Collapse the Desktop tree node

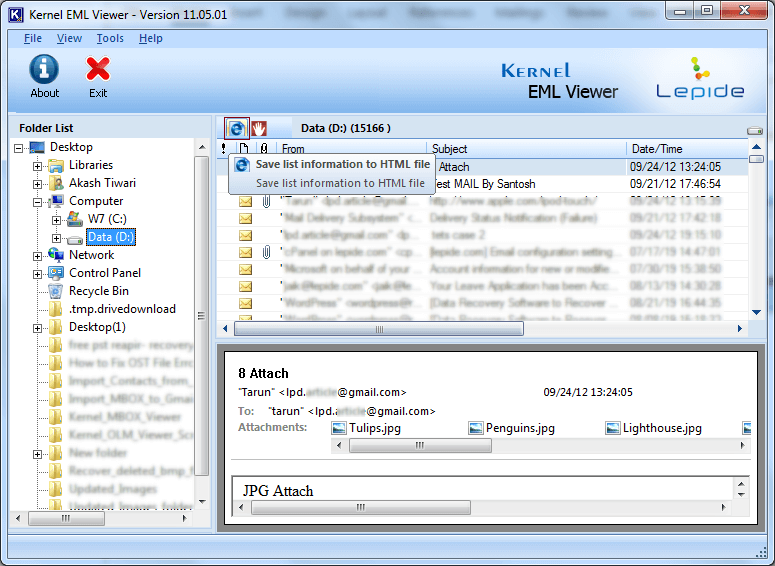[20, 148]
